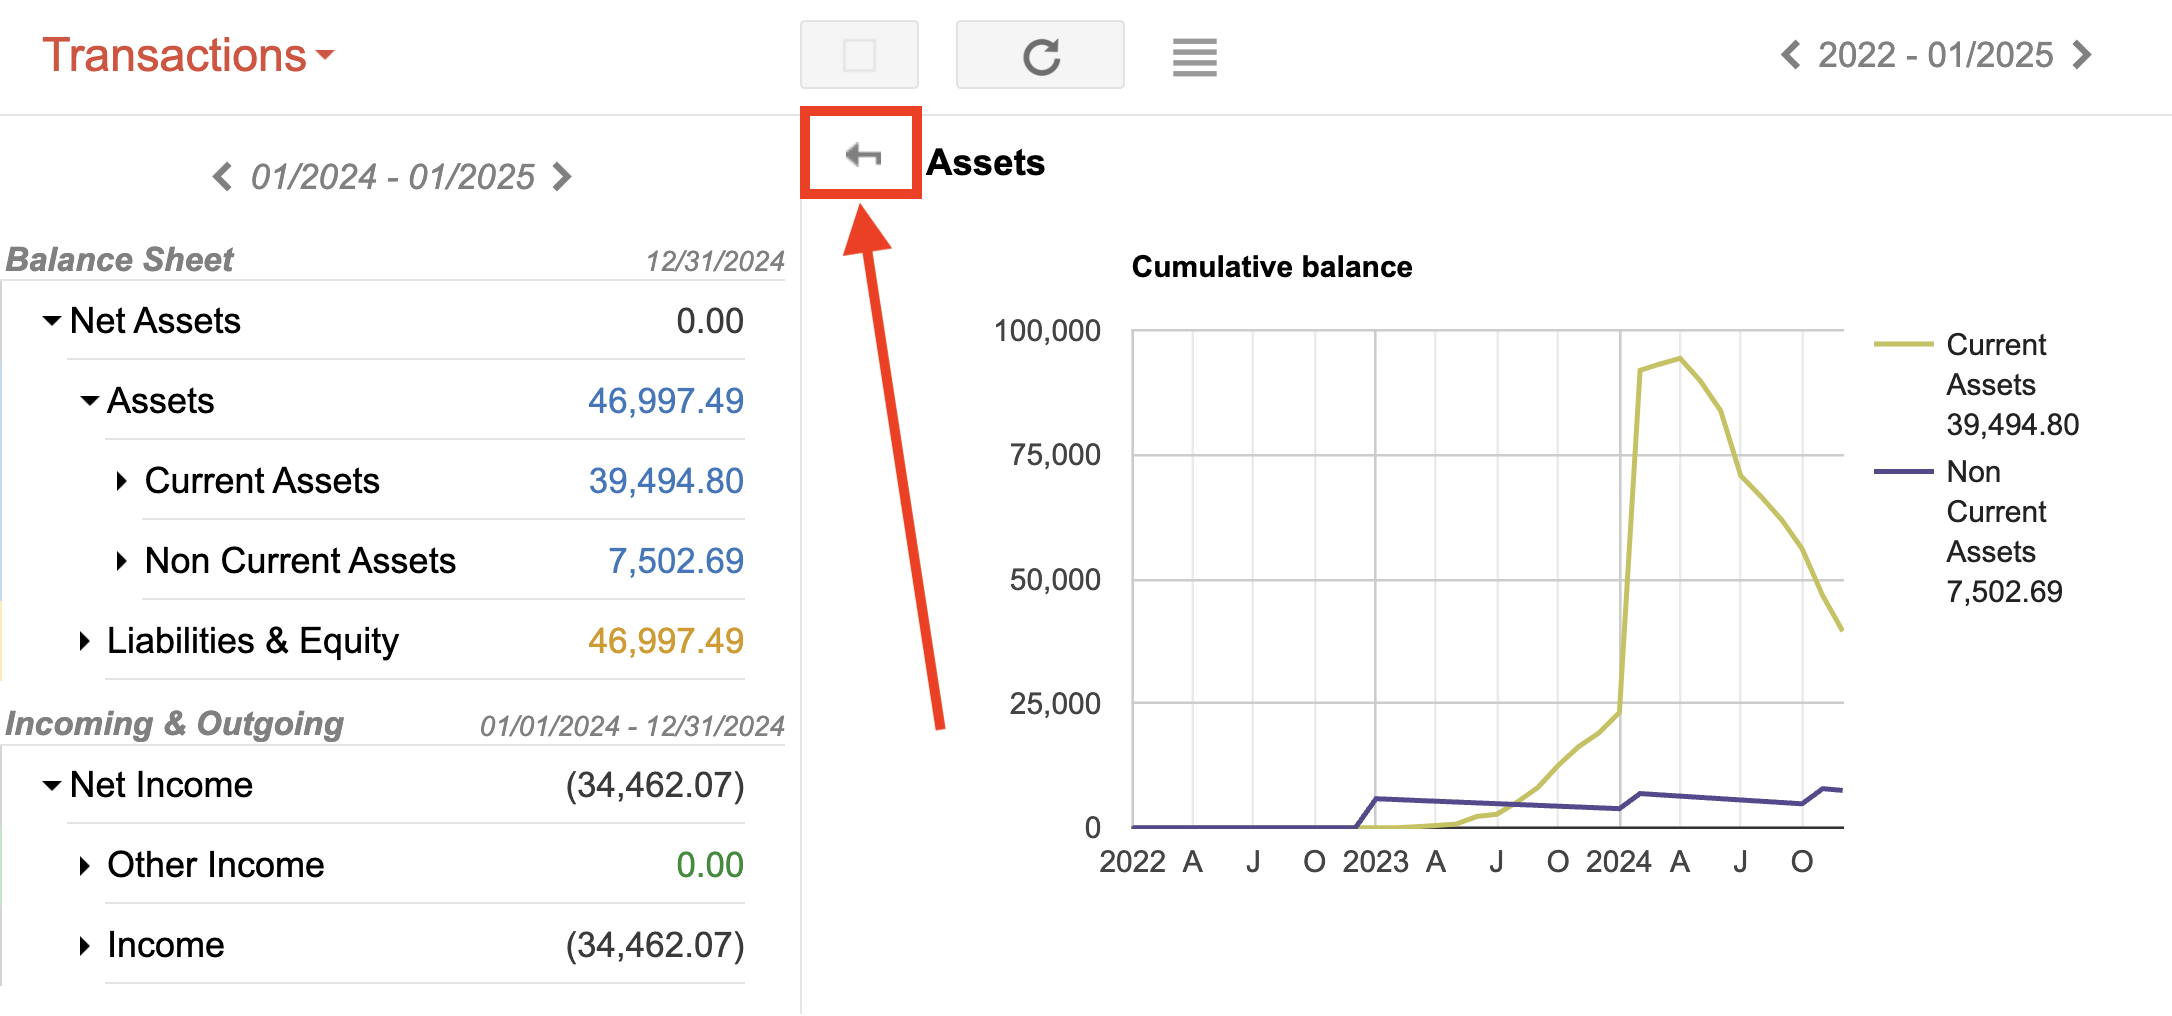Collapse the Assets subsection

click(x=88, y=400)
